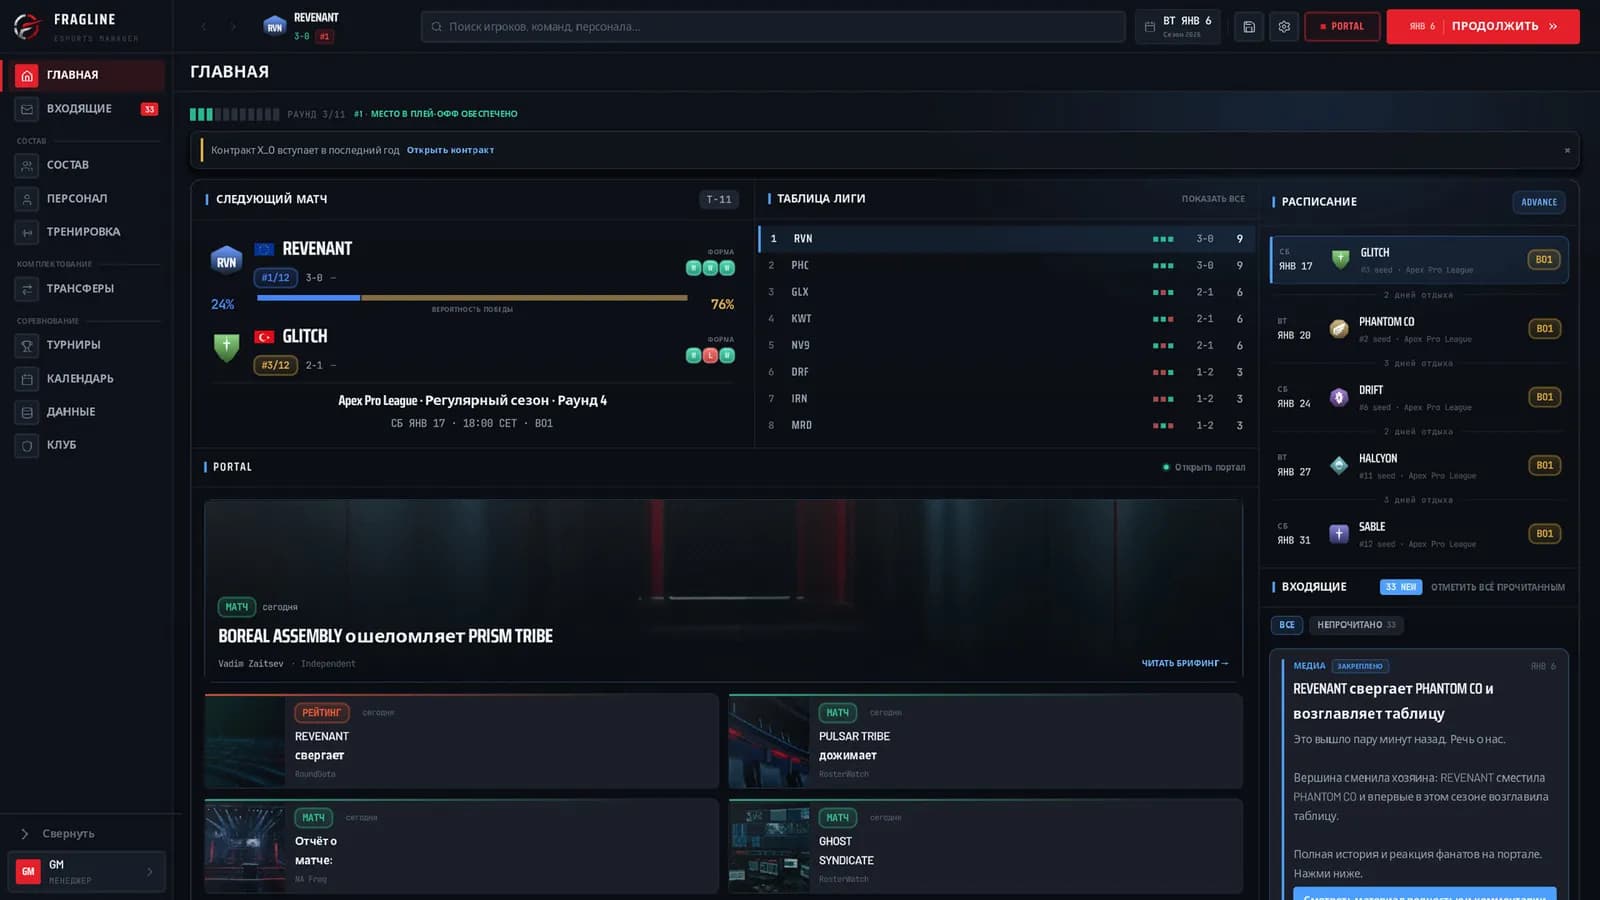The width and height of the screenshot is (1600, 900).
Task: Select GLX row in league table
Action: [1006, 292]
